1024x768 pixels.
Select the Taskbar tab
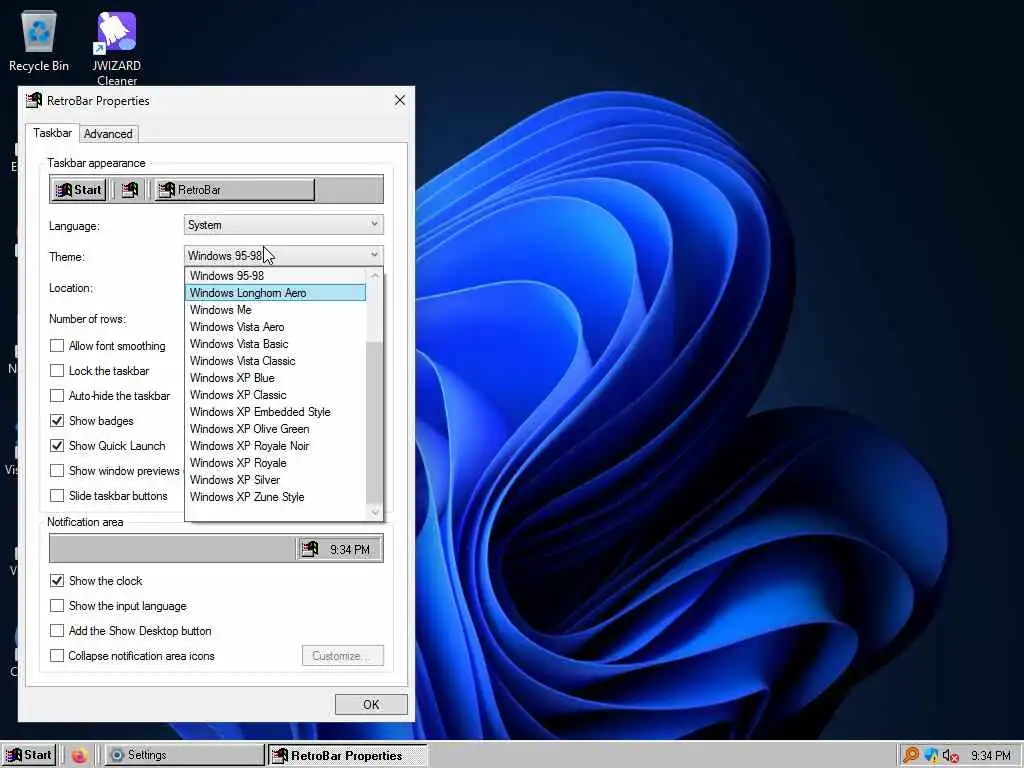(x=52, y=133)
